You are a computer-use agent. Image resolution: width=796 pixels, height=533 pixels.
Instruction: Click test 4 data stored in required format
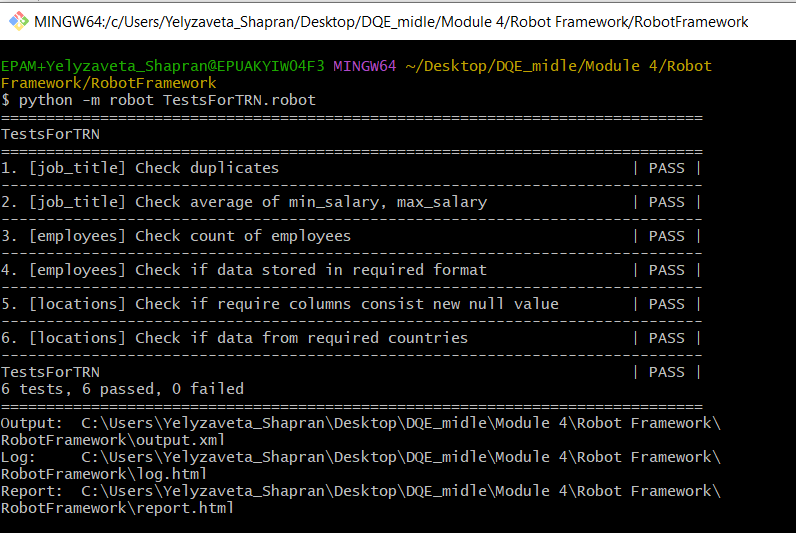[x=244, y=270]
